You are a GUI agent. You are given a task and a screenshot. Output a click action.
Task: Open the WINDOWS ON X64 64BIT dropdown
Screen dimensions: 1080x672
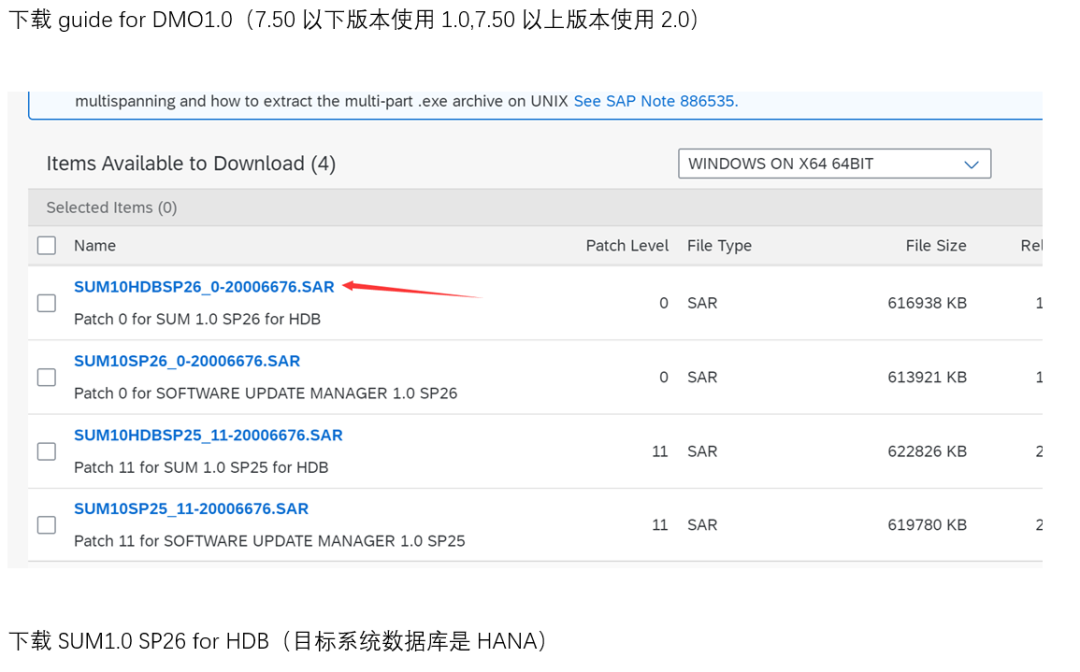[834, 164]
